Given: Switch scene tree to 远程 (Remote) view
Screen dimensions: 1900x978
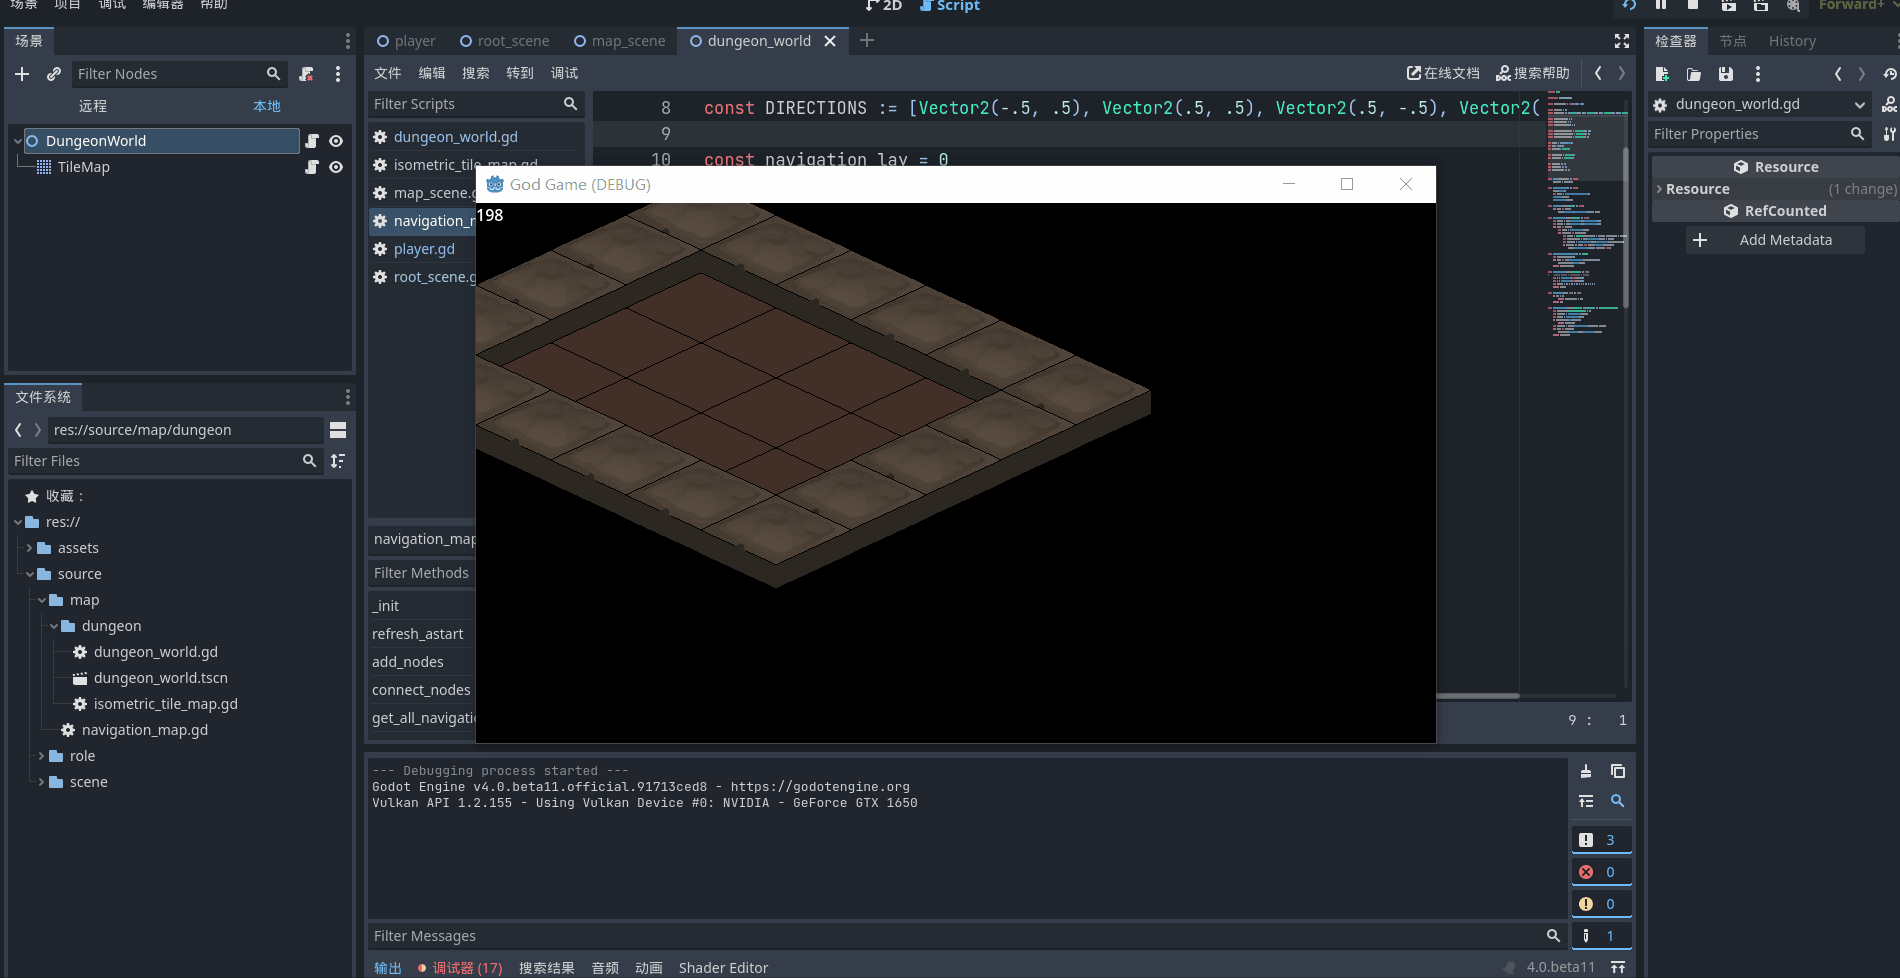Looking at the screenshot, I should click(x=92, y=105).
